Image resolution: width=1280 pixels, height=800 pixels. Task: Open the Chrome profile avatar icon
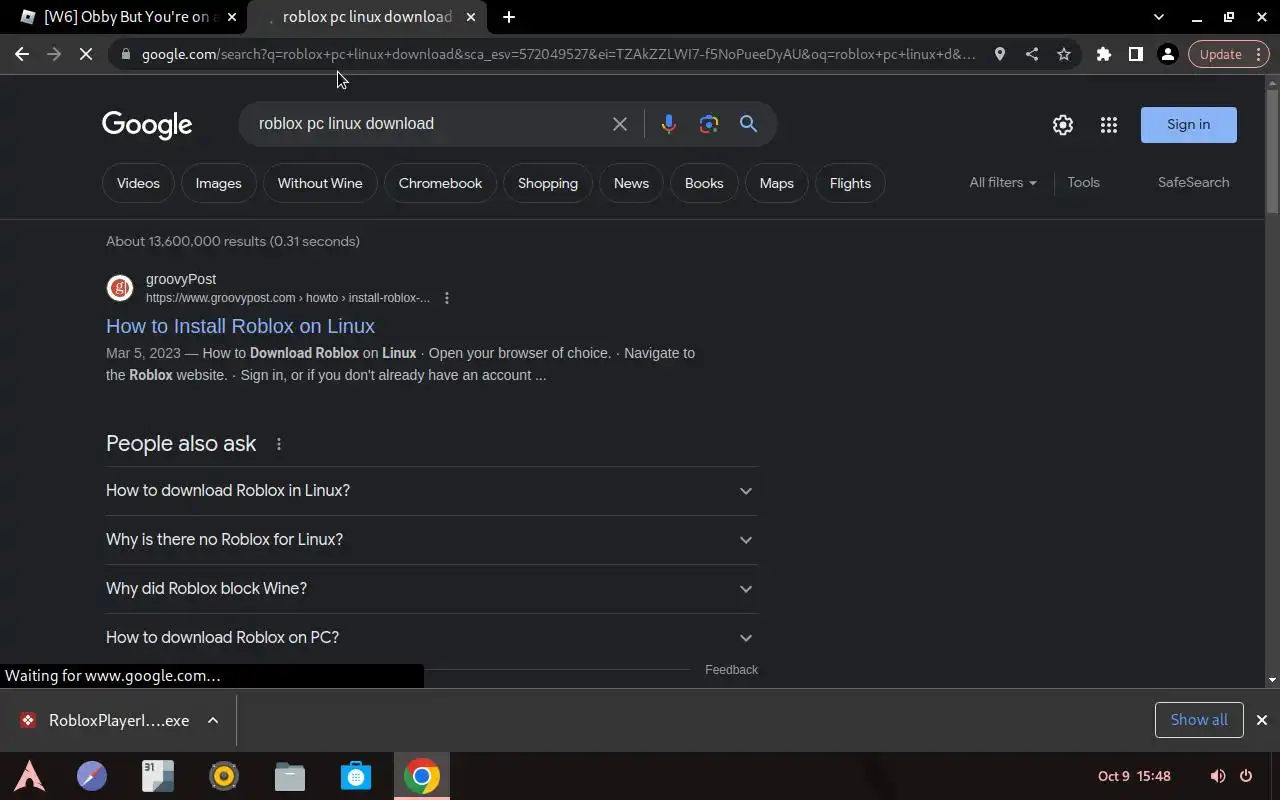click(x=1167, y=54)
